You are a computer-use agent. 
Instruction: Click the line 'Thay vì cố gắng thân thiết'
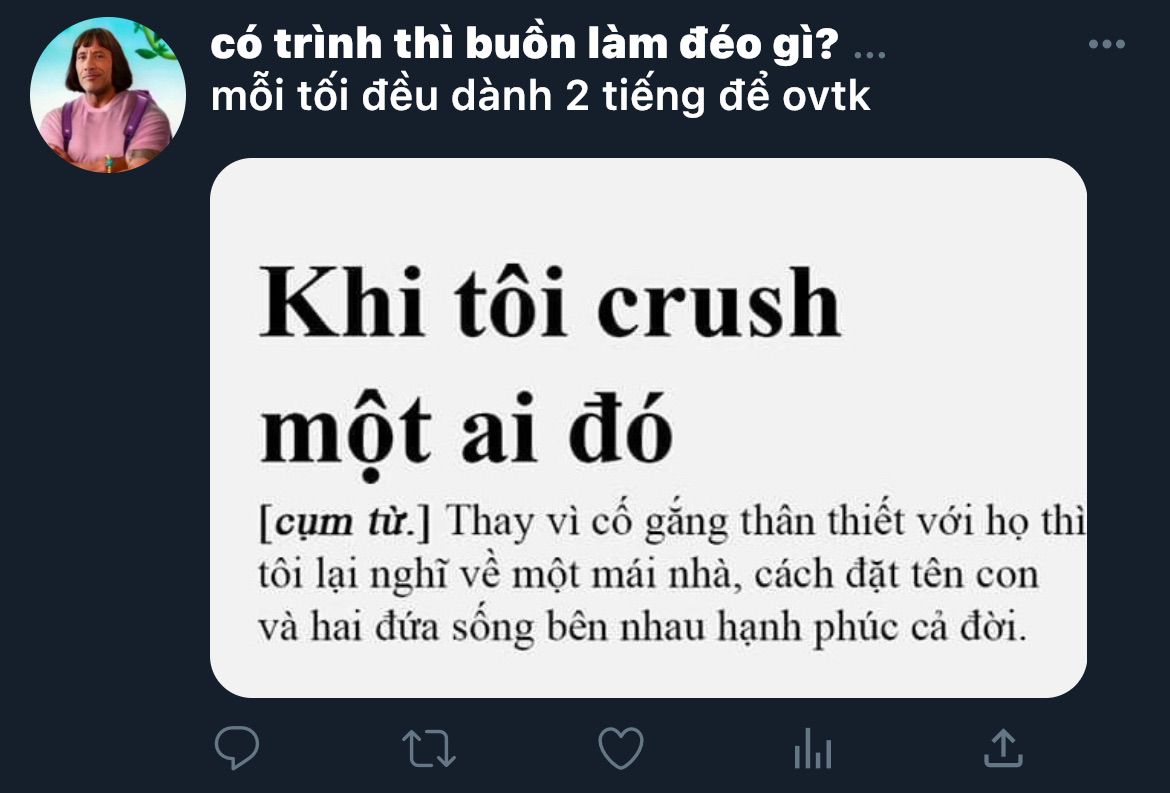click(766, 522)
